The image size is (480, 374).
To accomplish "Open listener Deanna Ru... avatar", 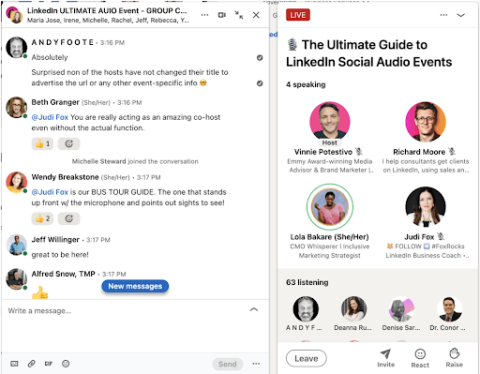I will [x=354, y=309].
